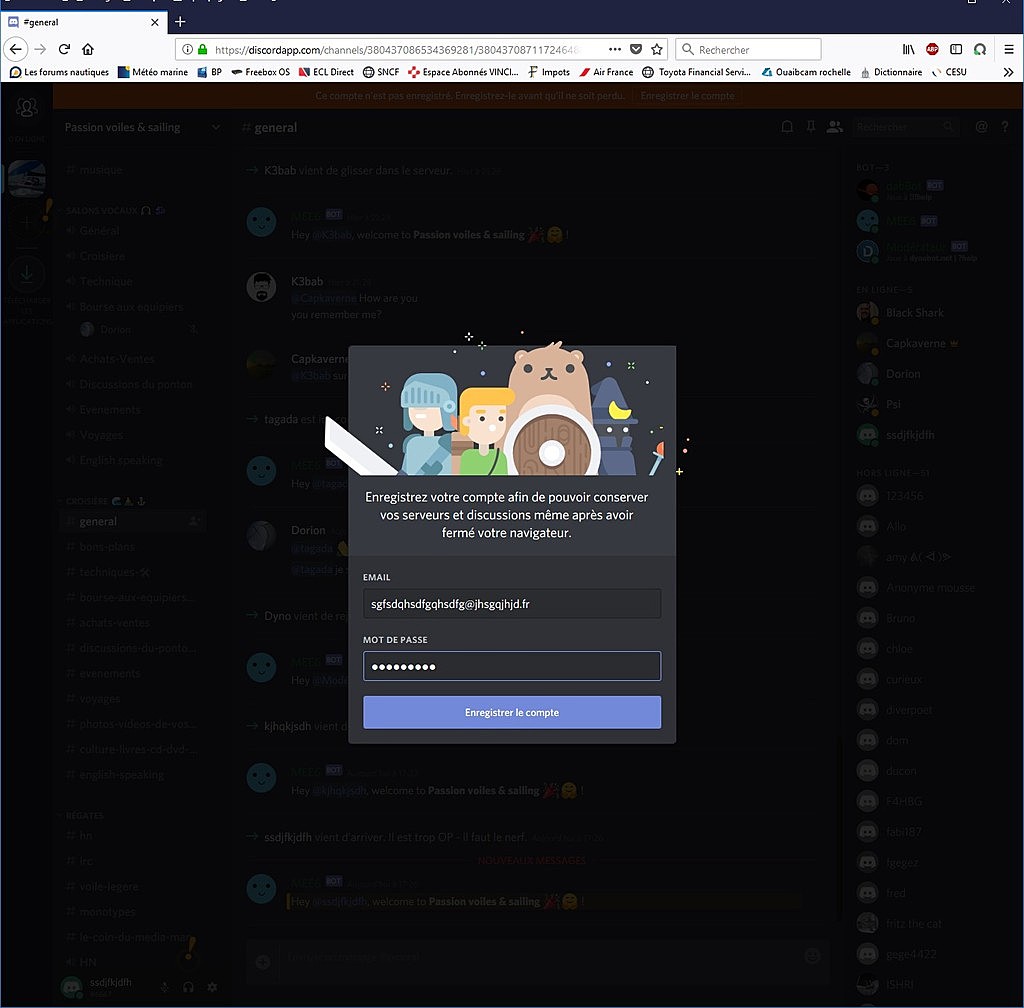
Task: Open the CESU bookmark
Action: click(x=949, y=72)
